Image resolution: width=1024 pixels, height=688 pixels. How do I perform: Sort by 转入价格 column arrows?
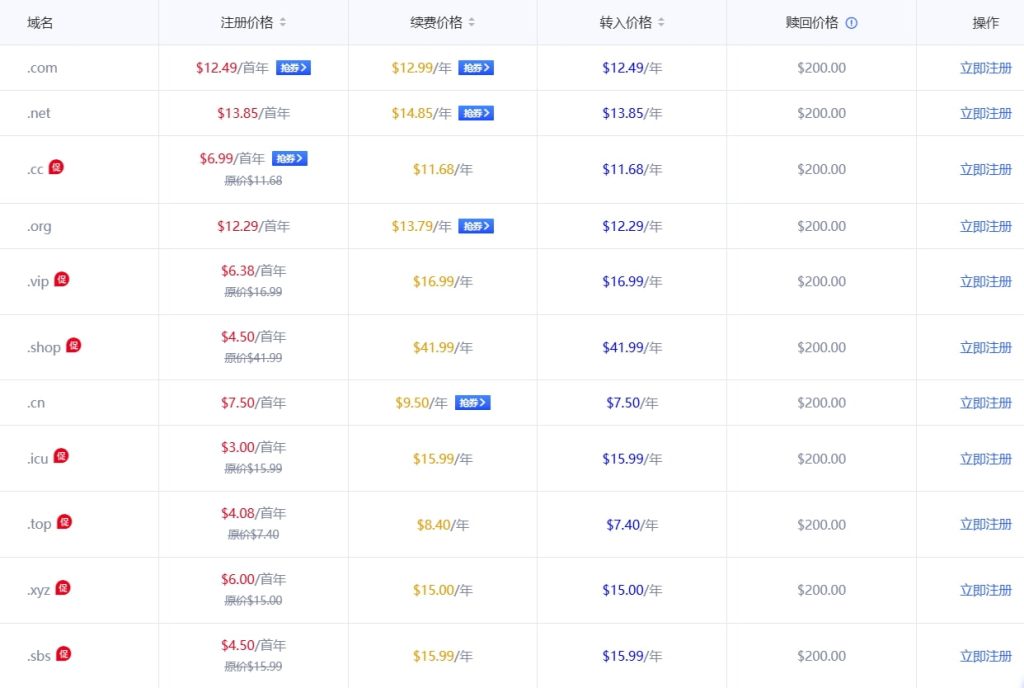pyautogui.click(x=661, y=23)
